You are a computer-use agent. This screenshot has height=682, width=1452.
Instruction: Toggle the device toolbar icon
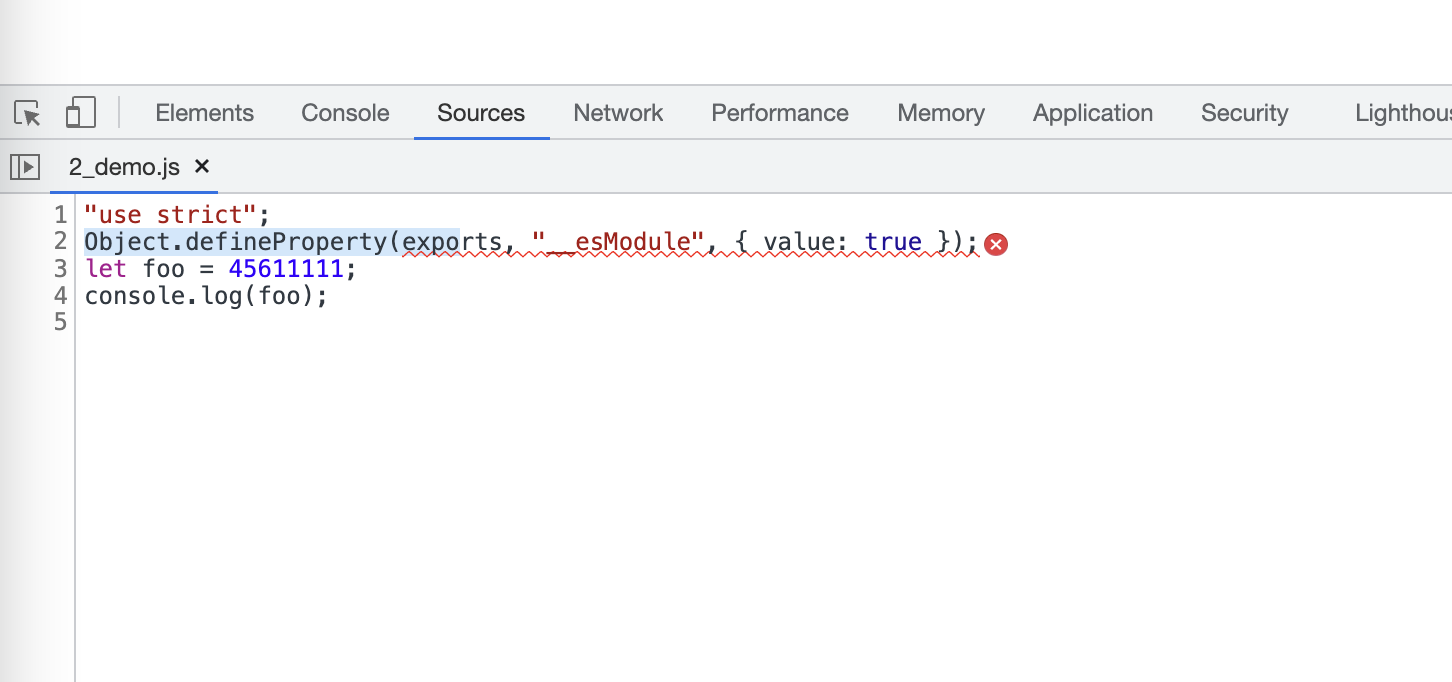coord(80,113)
